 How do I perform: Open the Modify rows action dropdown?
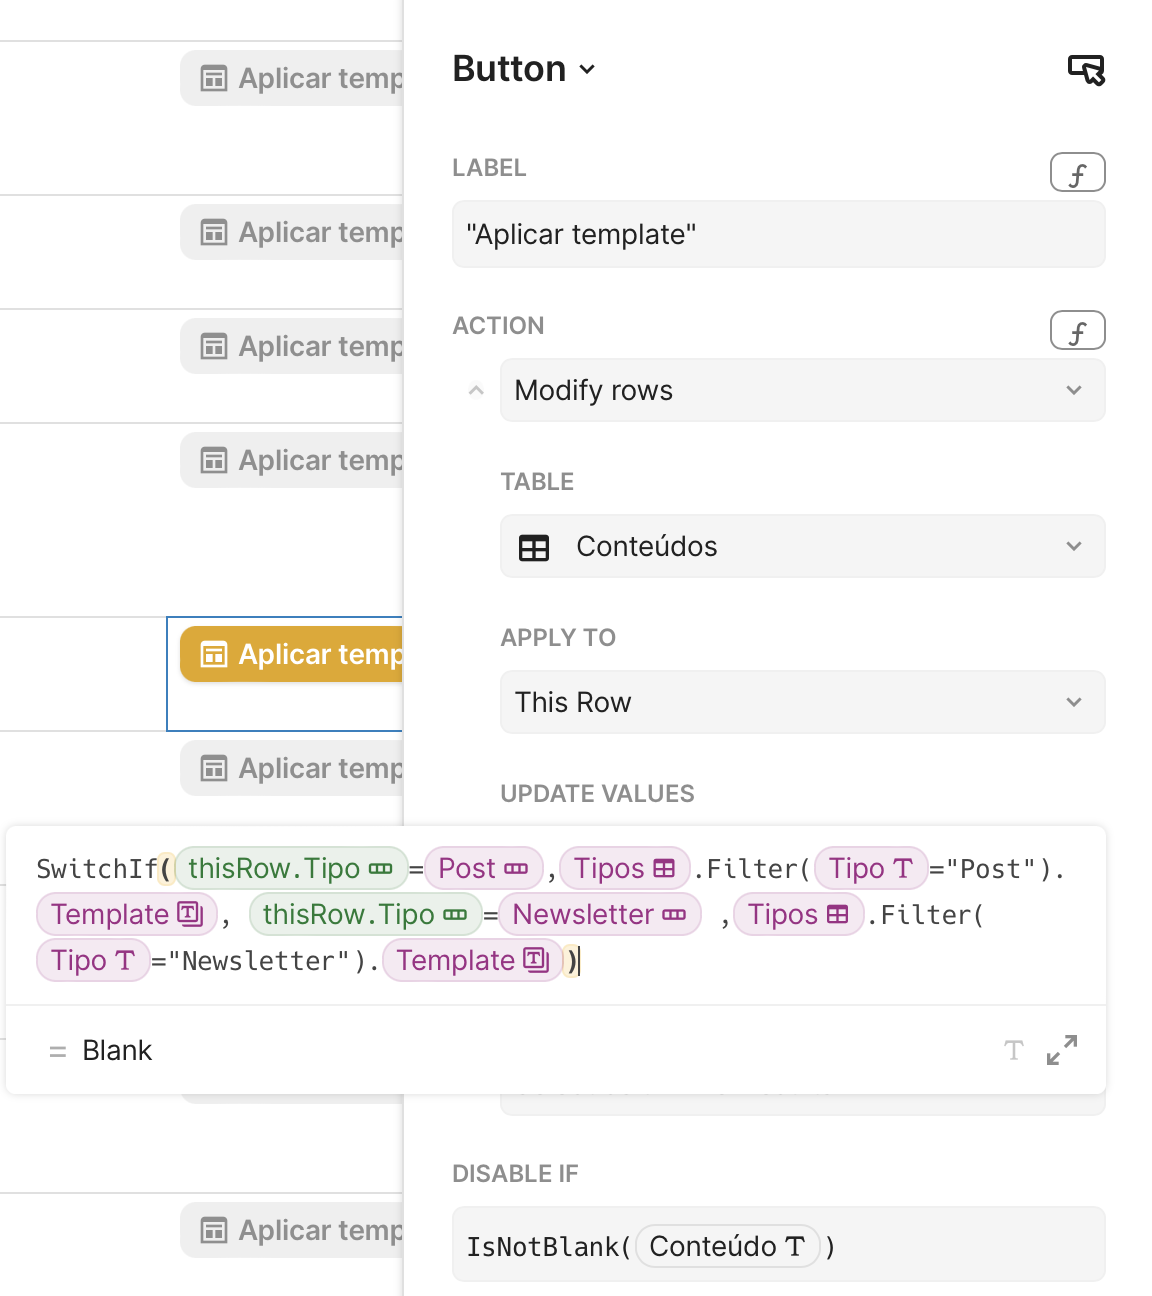802,390
